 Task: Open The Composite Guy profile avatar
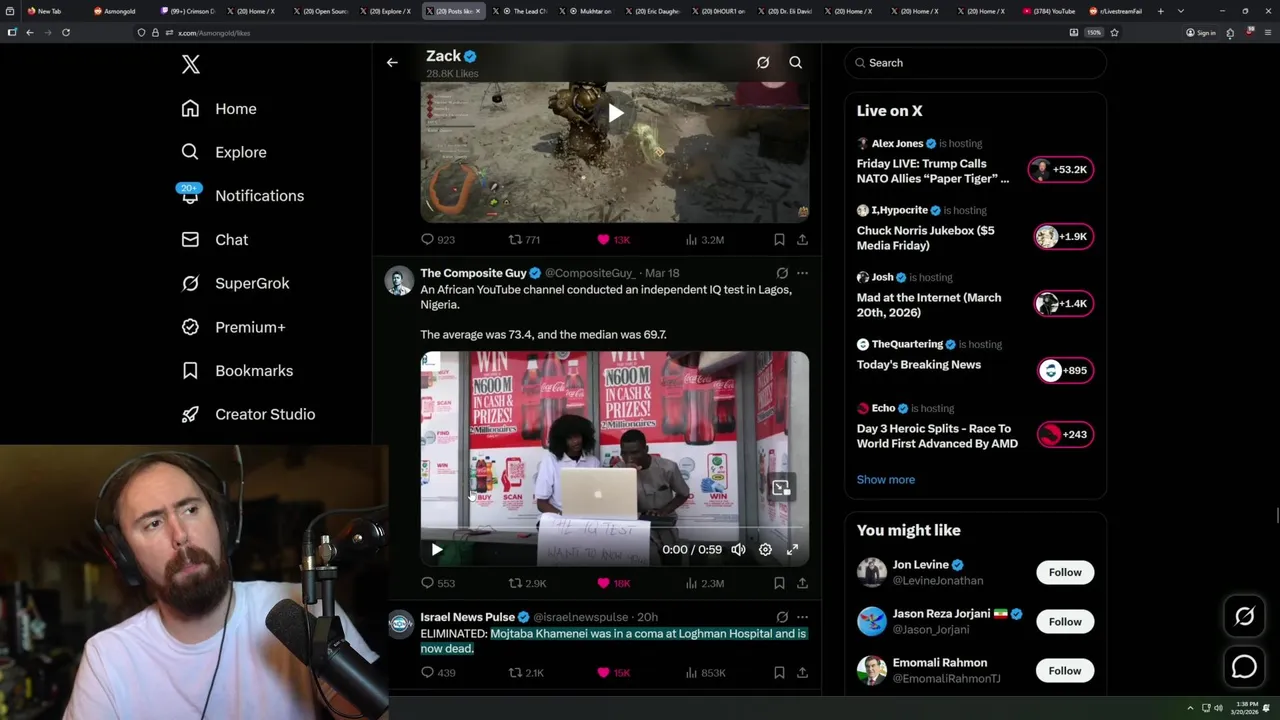click(400, 281)
